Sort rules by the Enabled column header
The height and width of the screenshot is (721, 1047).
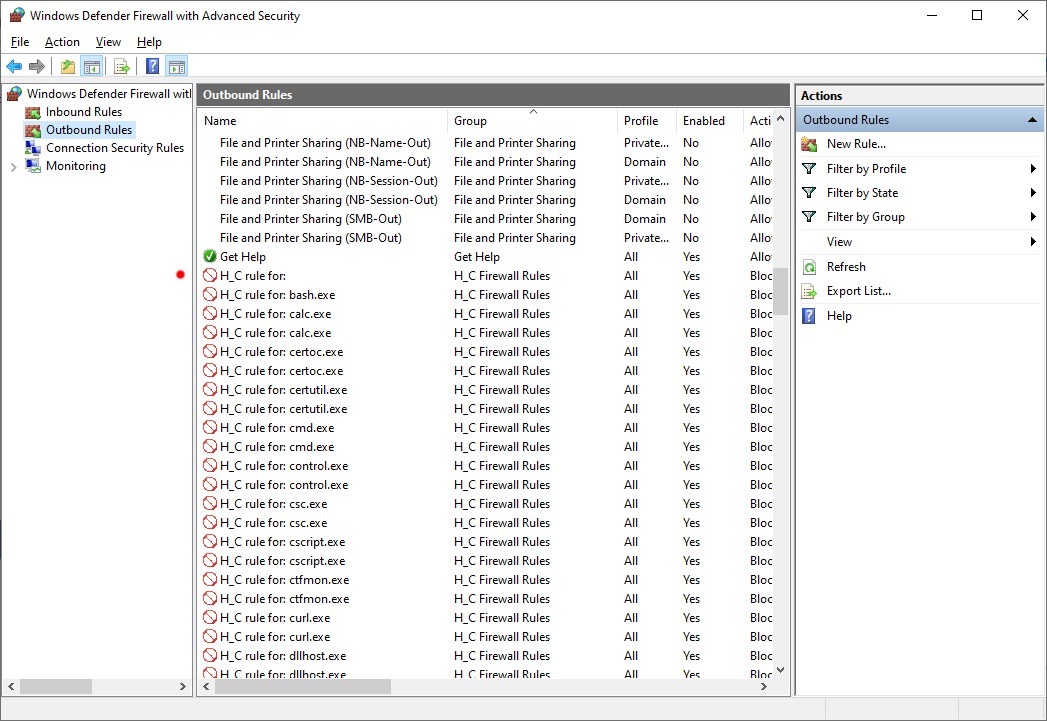(704, 121)
